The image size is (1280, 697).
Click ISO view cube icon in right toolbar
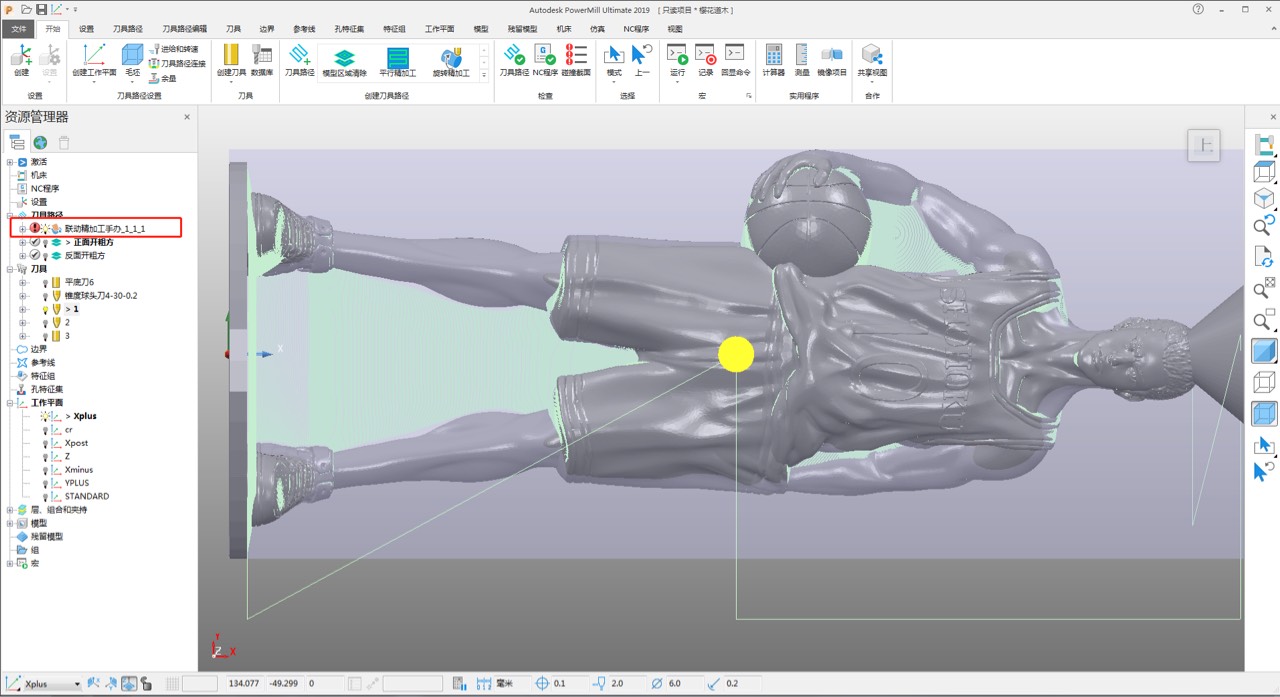pyautogui.click(x=1264, y=198)
